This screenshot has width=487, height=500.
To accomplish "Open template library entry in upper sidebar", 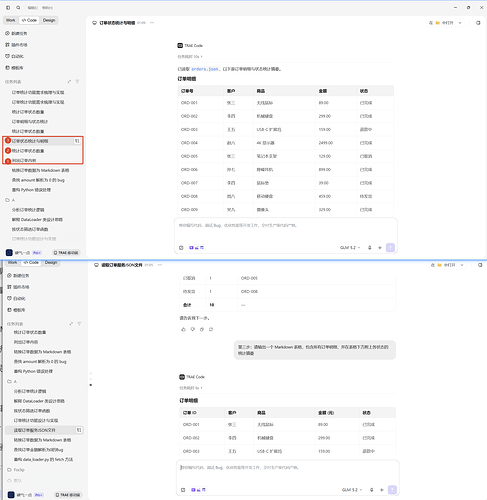I will (14, 68).
